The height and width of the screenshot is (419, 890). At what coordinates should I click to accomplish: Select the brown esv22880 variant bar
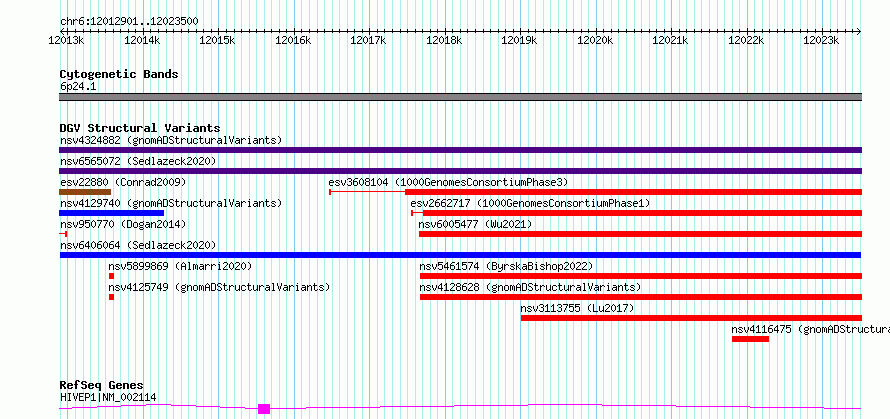click(85, 192)
